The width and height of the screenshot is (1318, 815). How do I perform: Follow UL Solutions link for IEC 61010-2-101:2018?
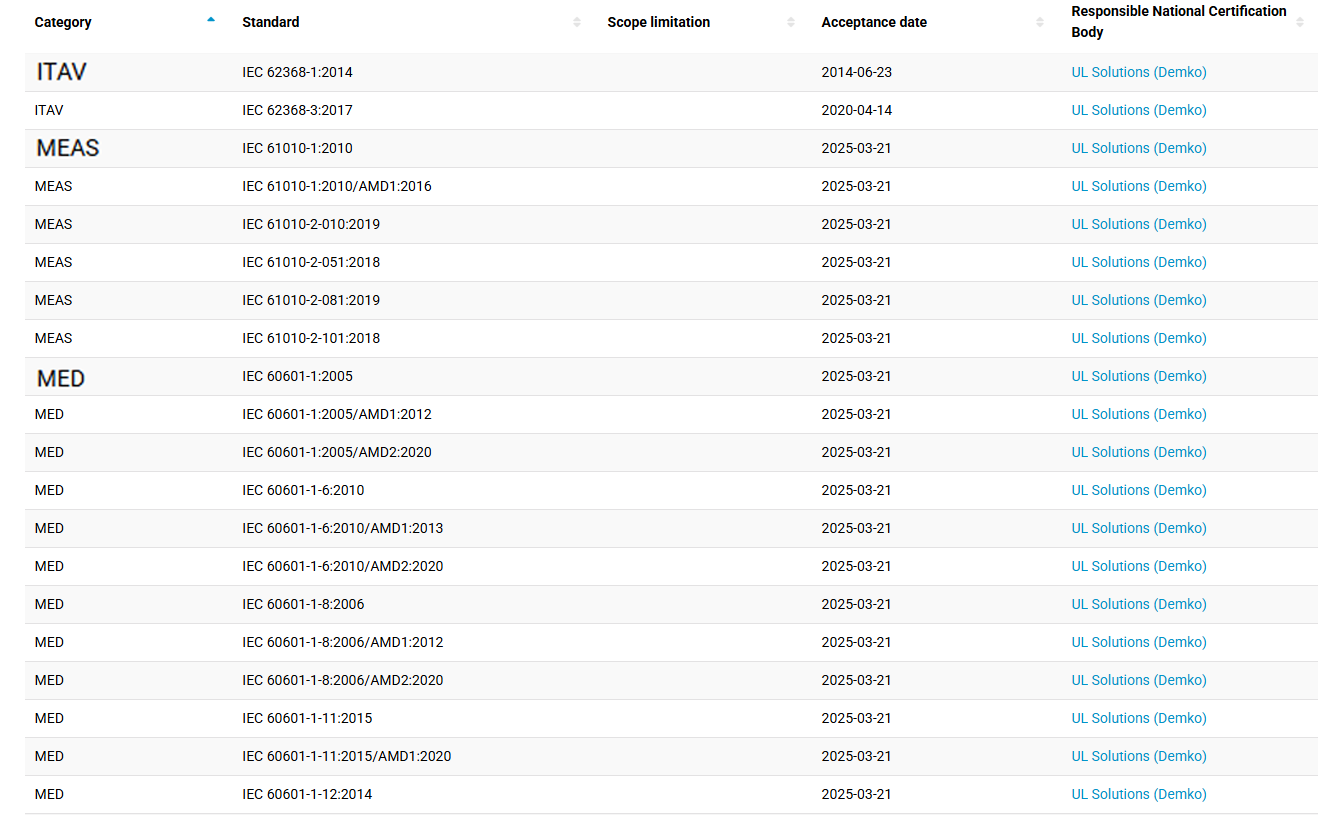coord(1138,338)
